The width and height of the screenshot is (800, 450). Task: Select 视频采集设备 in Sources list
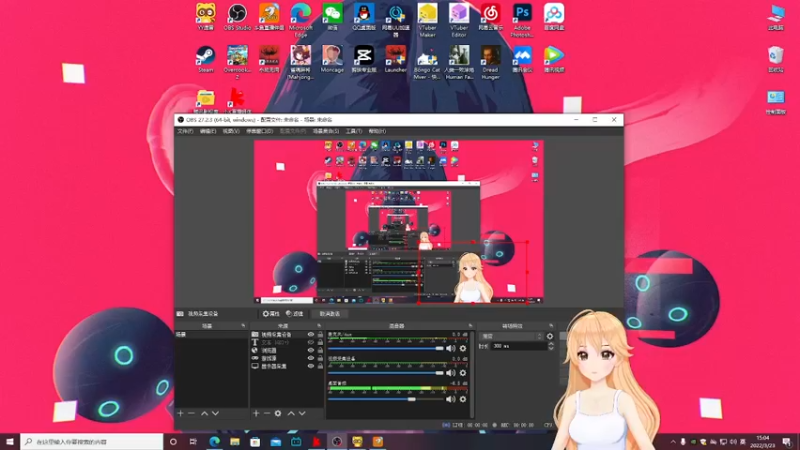pos(276,334)
